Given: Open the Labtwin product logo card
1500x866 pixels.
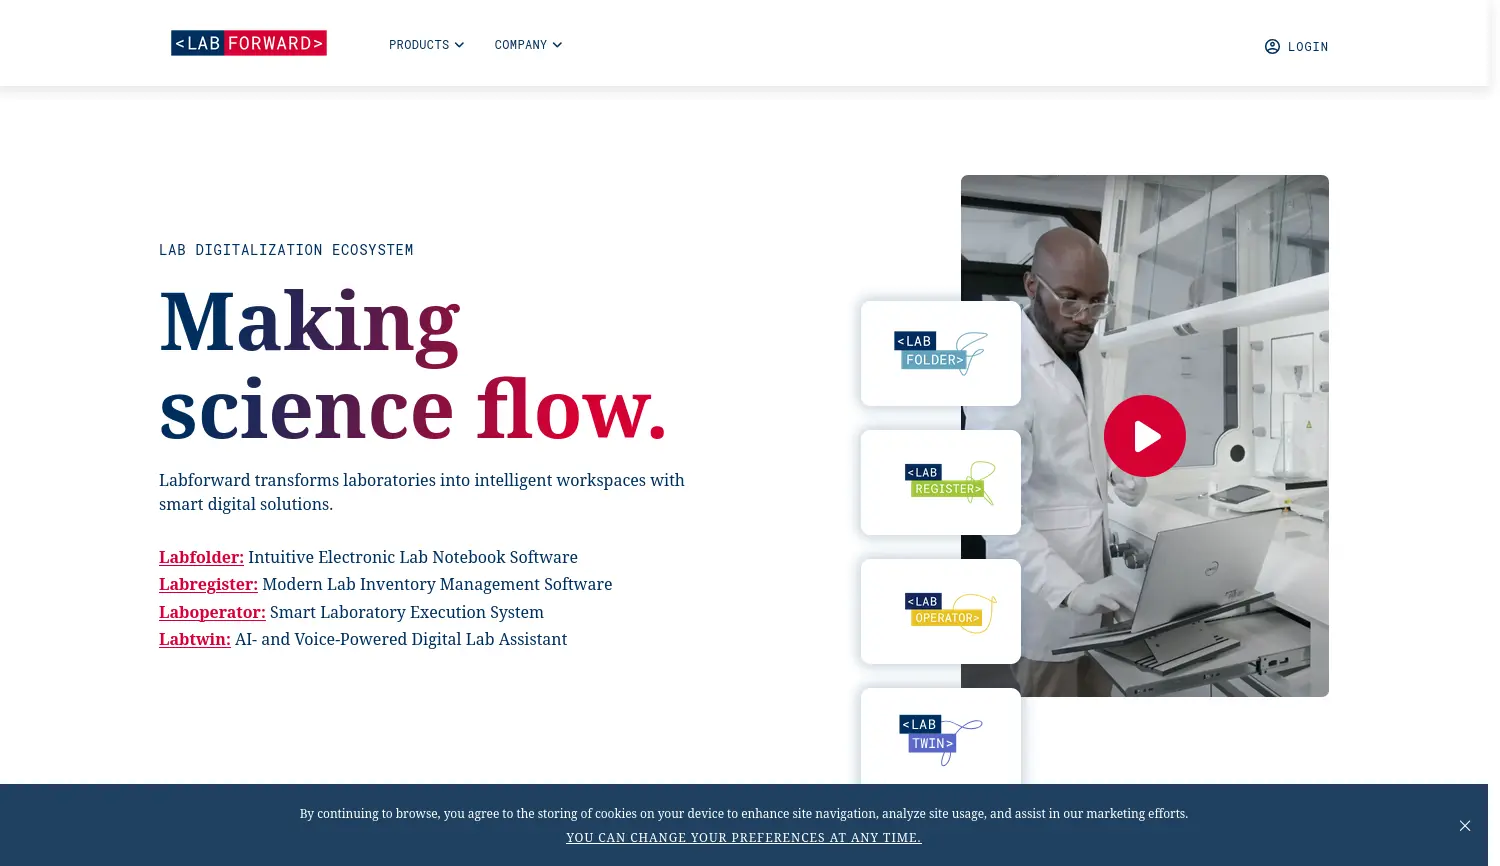Looking at the screenshot, I should 940,736.
